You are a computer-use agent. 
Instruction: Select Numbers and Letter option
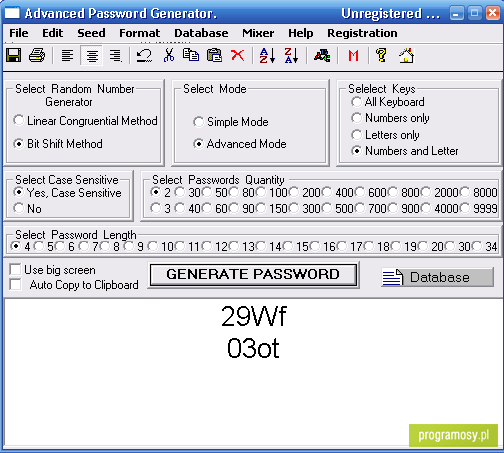coord(405,151)
